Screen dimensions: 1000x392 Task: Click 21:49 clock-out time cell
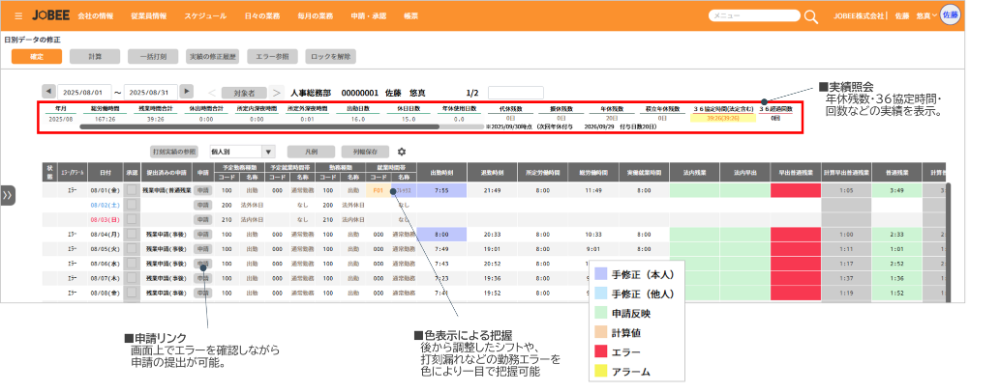492,190
